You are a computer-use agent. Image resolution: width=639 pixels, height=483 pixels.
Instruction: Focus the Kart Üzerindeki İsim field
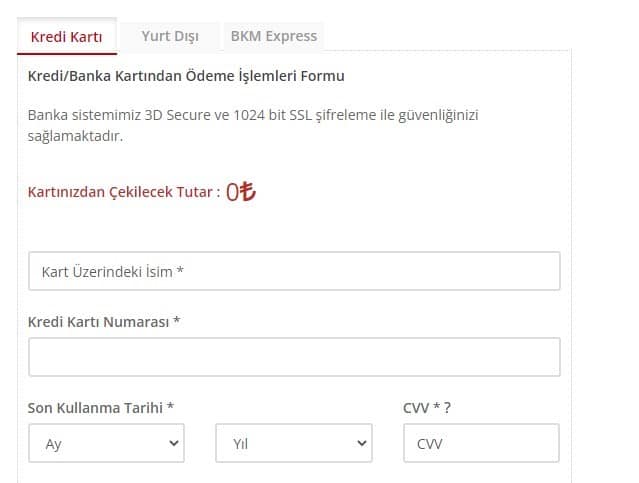point(294,271)
